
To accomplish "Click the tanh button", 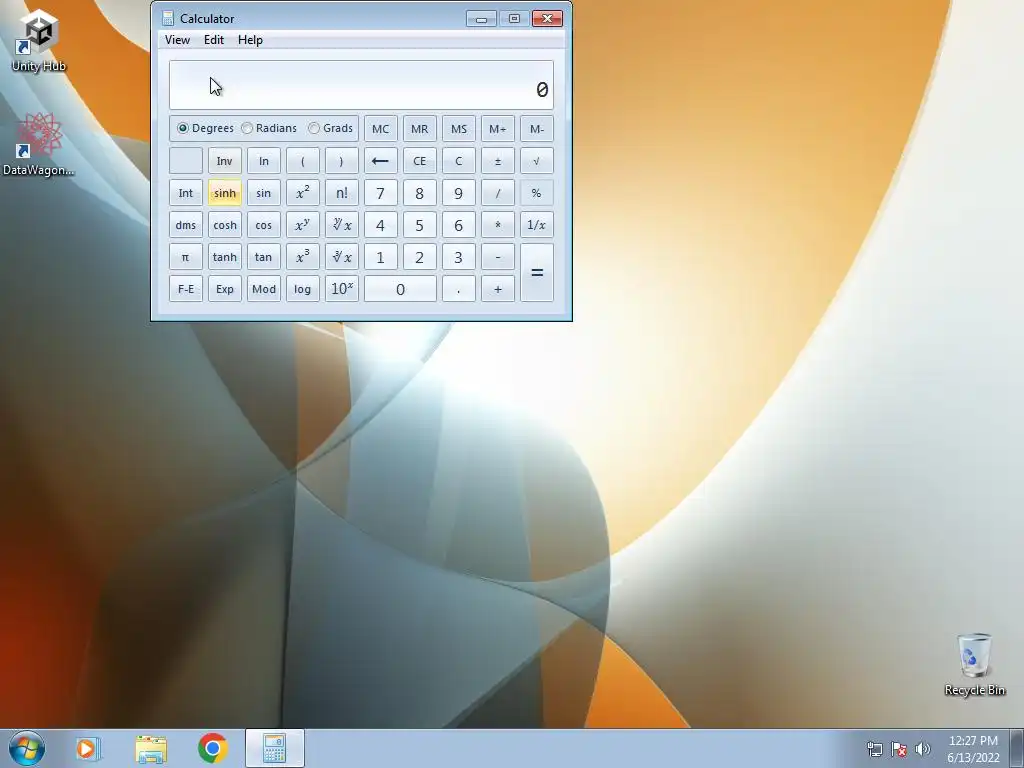I will (x=225, y=257).
